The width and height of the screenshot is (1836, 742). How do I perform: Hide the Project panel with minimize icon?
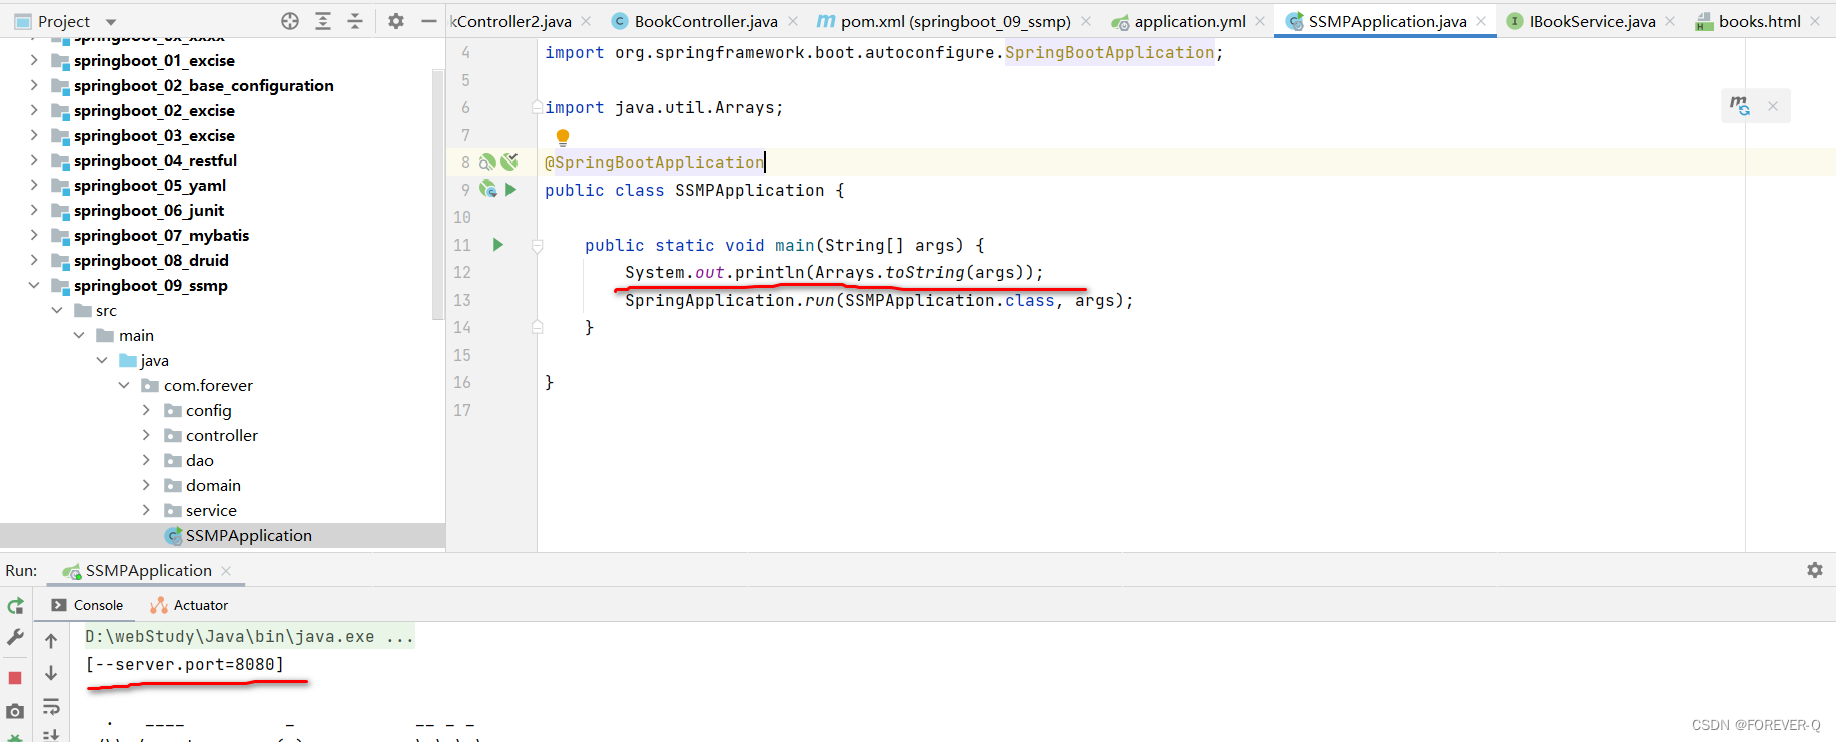pyautogui.click(x=429, y=21)
